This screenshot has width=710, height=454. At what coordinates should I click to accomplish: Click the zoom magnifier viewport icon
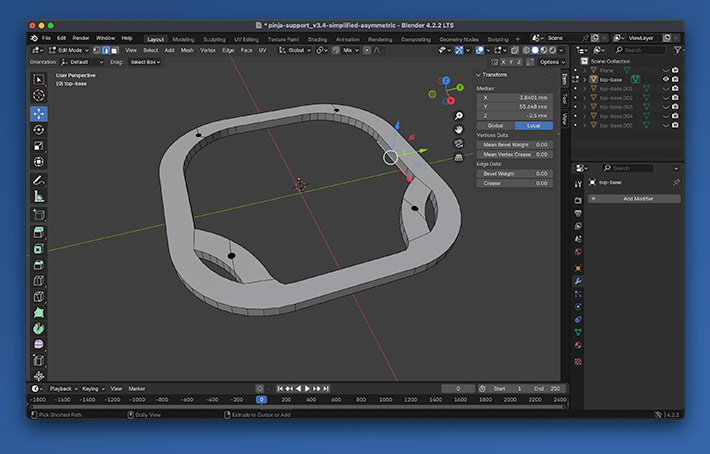459,116
